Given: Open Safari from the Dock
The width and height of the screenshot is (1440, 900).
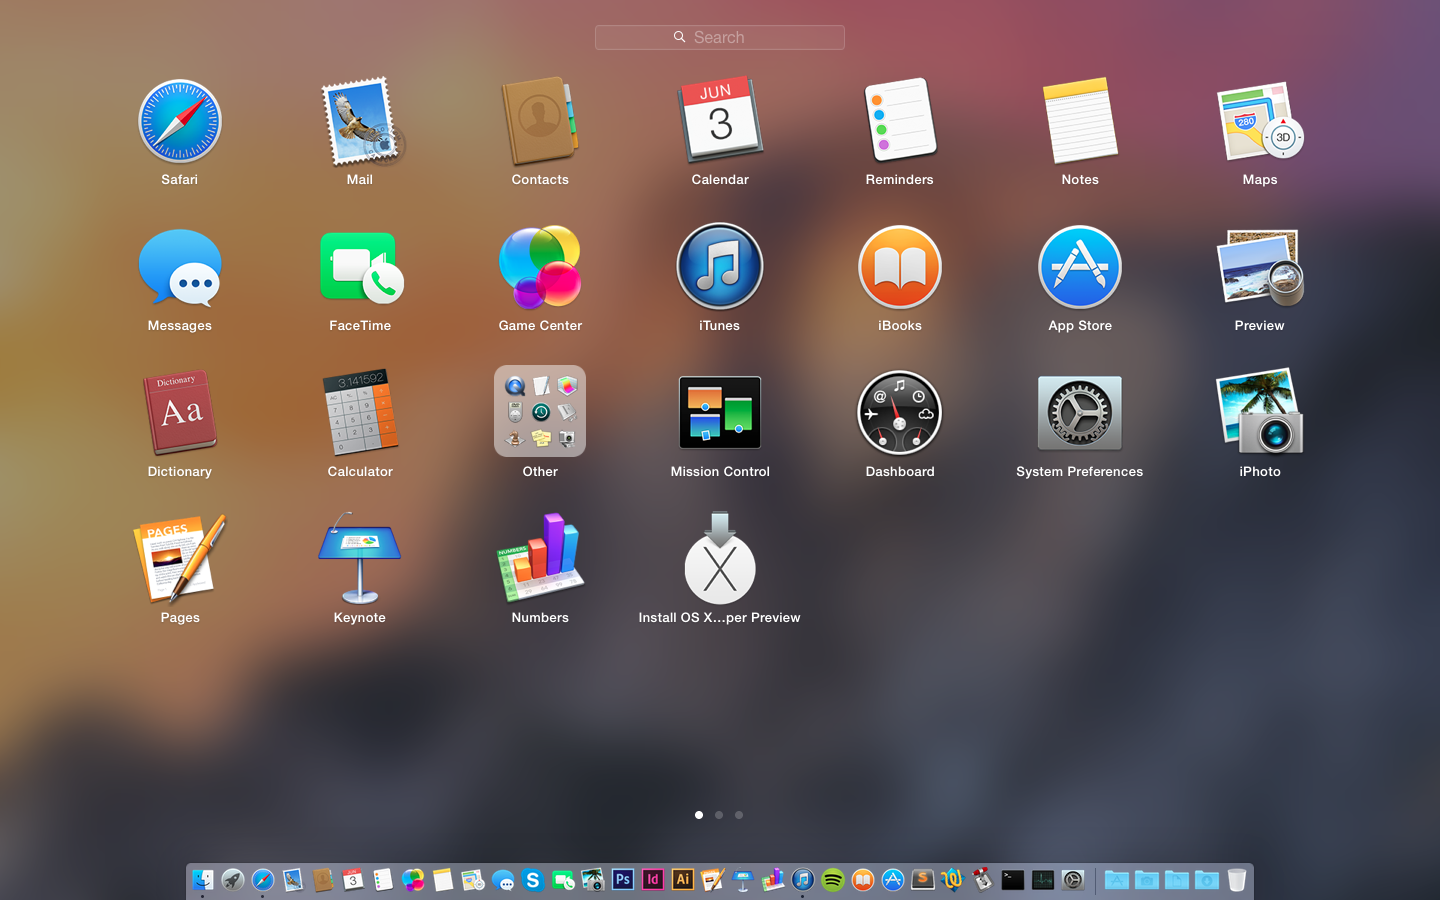Looking at the screenshot, I should pos(263,880).
